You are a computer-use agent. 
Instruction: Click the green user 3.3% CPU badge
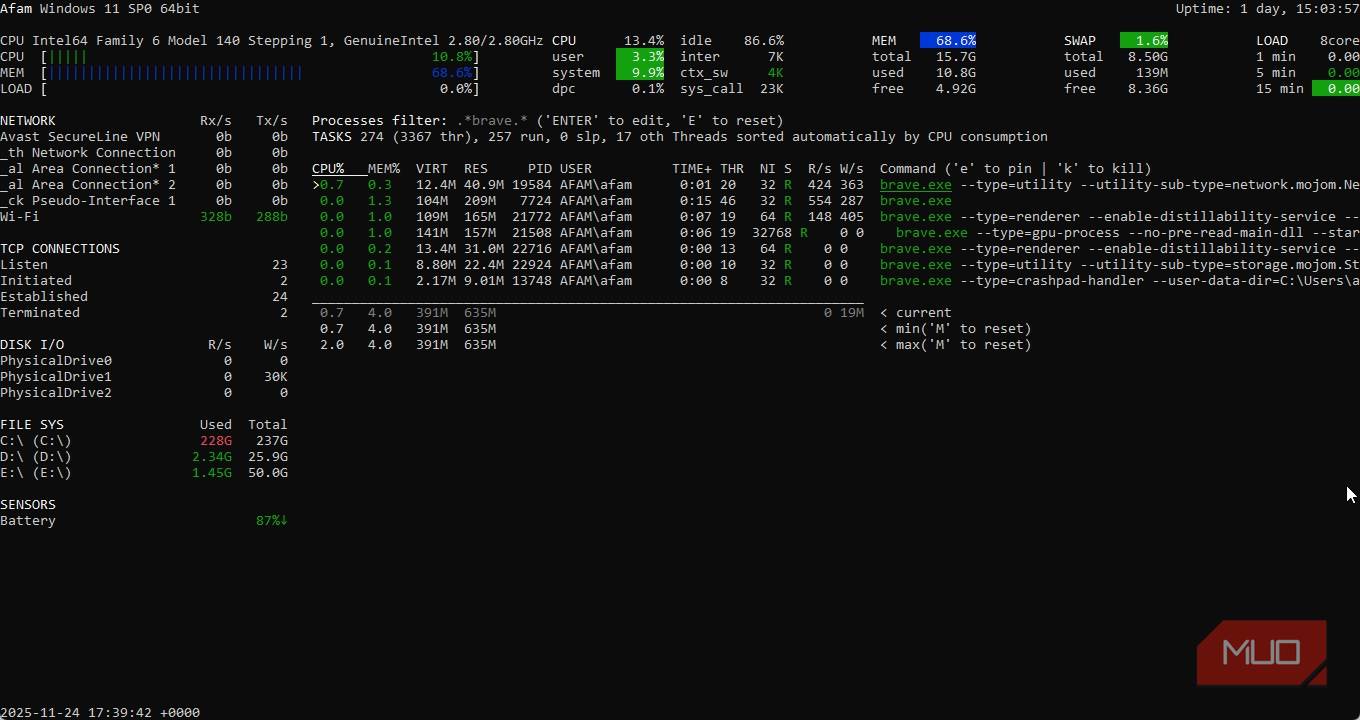(x=640, y=57)
